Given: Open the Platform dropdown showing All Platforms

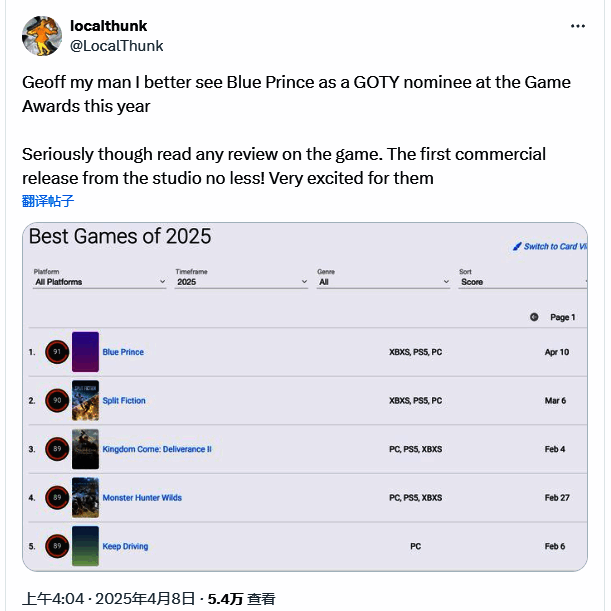Looking at the screenshot, I should 99,282.
